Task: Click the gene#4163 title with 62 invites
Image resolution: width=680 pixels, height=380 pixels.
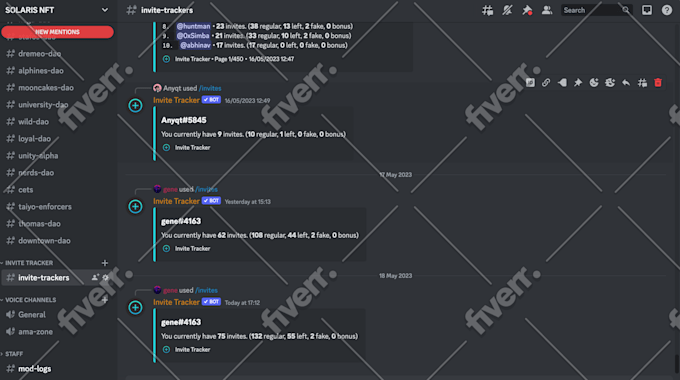Action: (x=181, y=221)
